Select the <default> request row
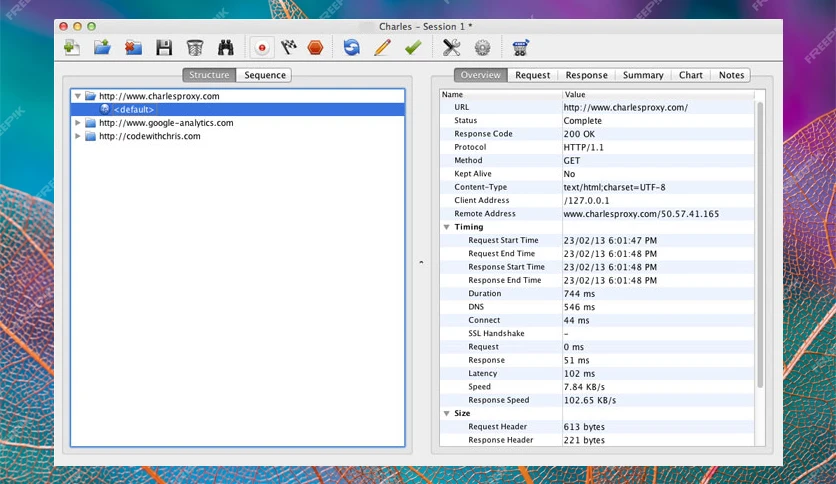The image size is (836, 484). tap(238, 109)
